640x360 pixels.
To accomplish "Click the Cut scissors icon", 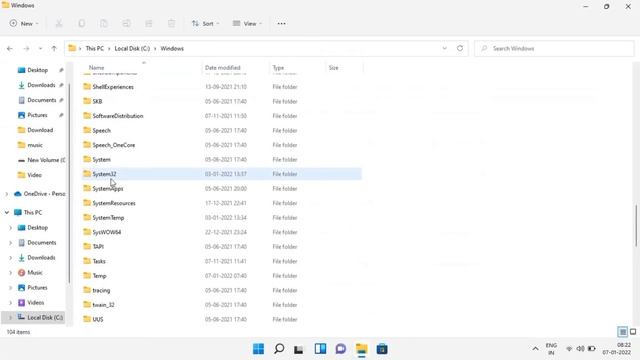I will coord(59,24).
